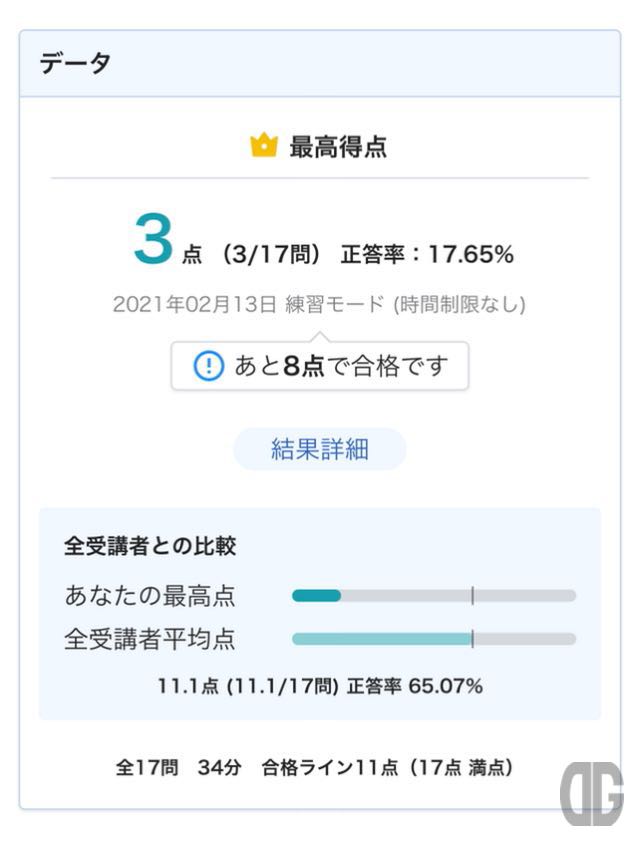This screenshot has width=640, height=842.
Task: Click the あと8点で合格です notice bubble
Action: [319, 366]
